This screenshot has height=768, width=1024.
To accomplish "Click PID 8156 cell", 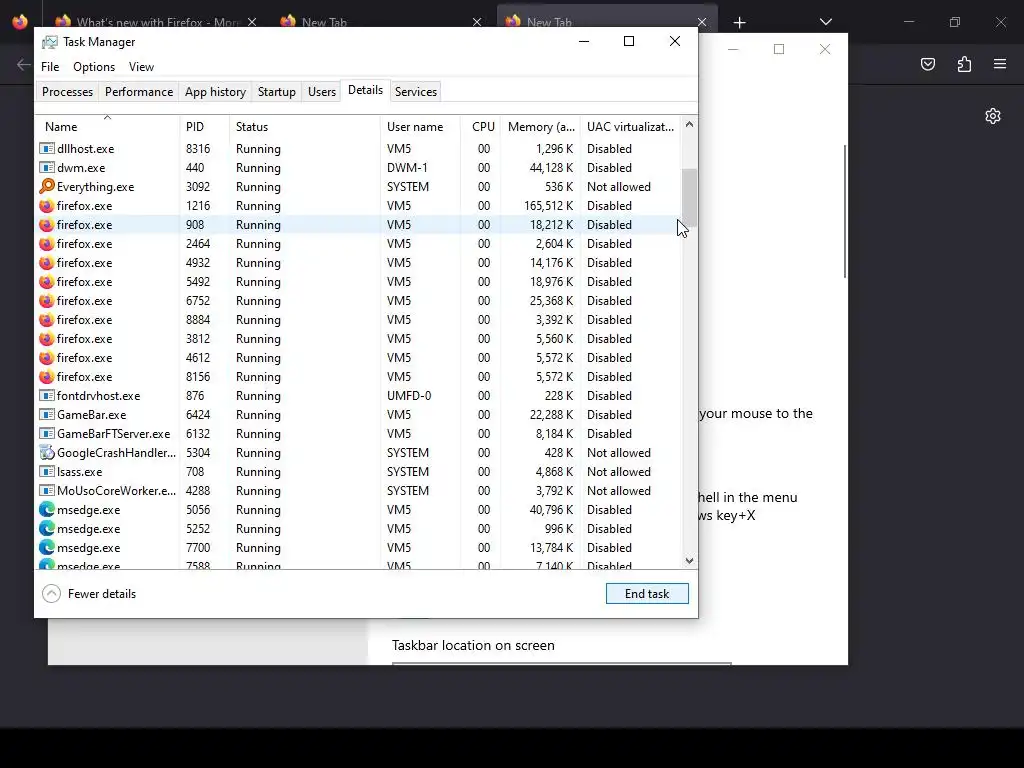I will [198, 377].
